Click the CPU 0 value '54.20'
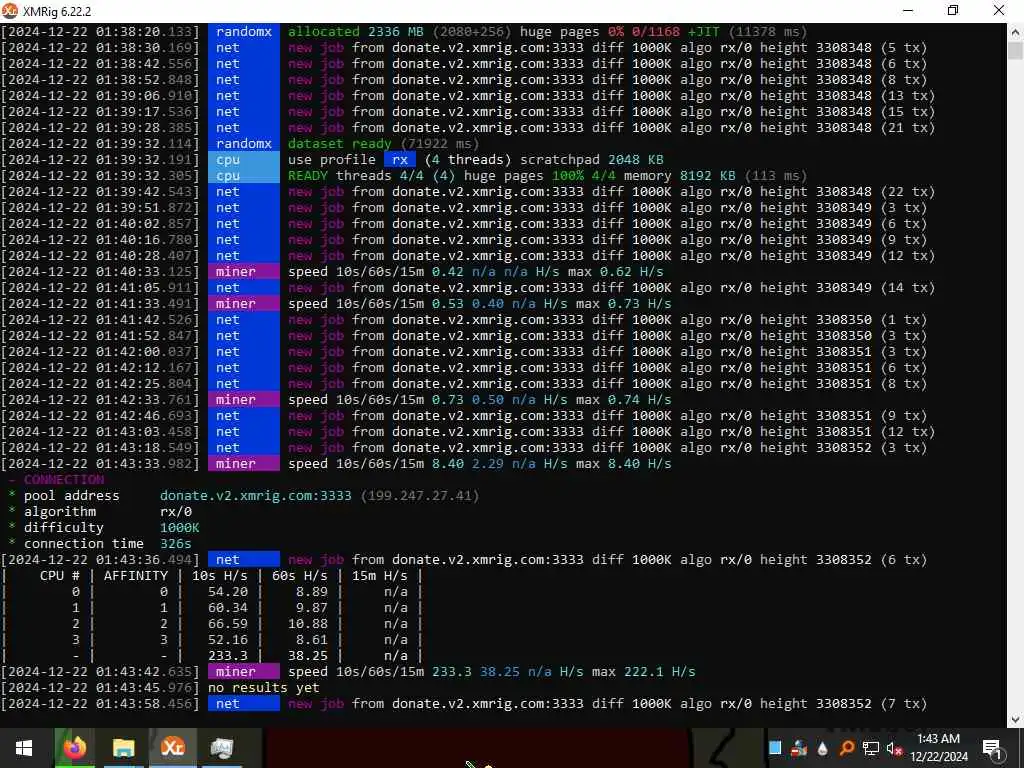Image resolution: width=1024 pixels, height=768 pixels. [228, 592]
